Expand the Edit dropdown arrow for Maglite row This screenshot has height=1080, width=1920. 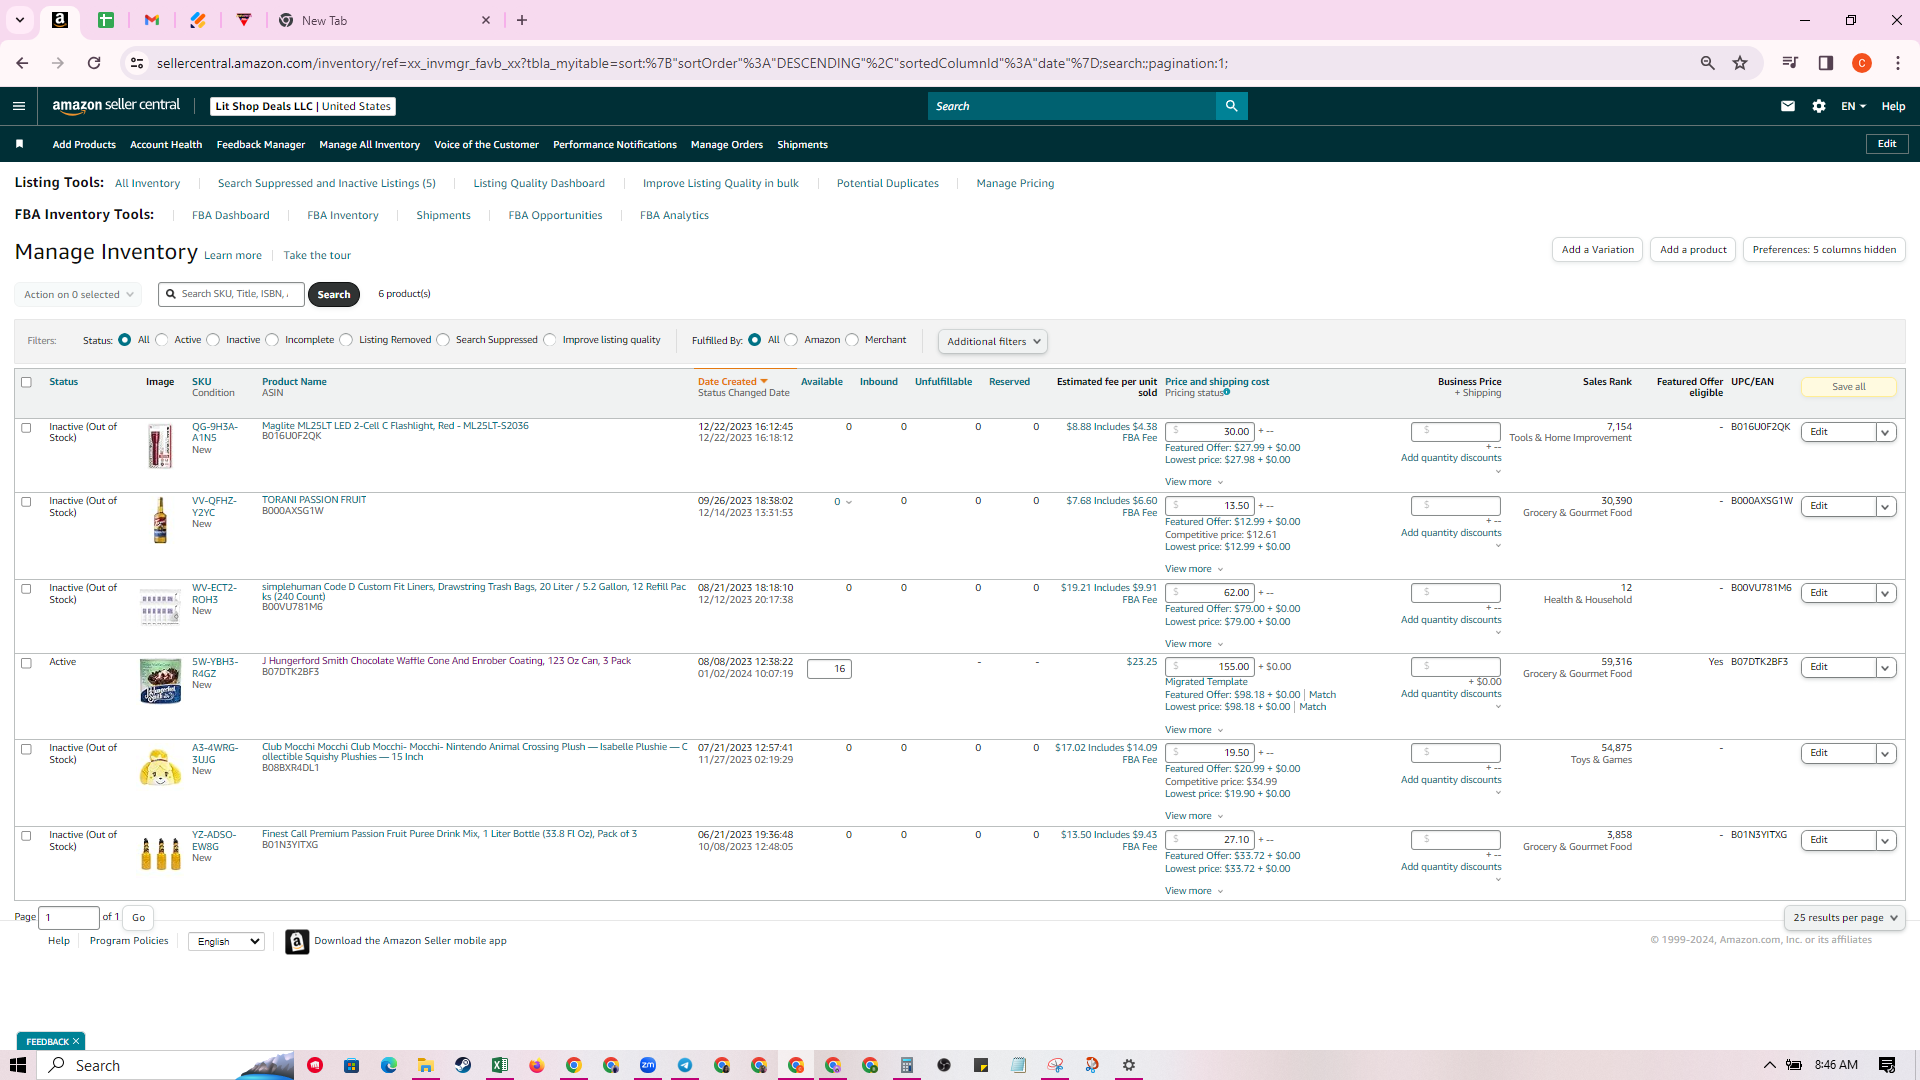coord(1885,433)
